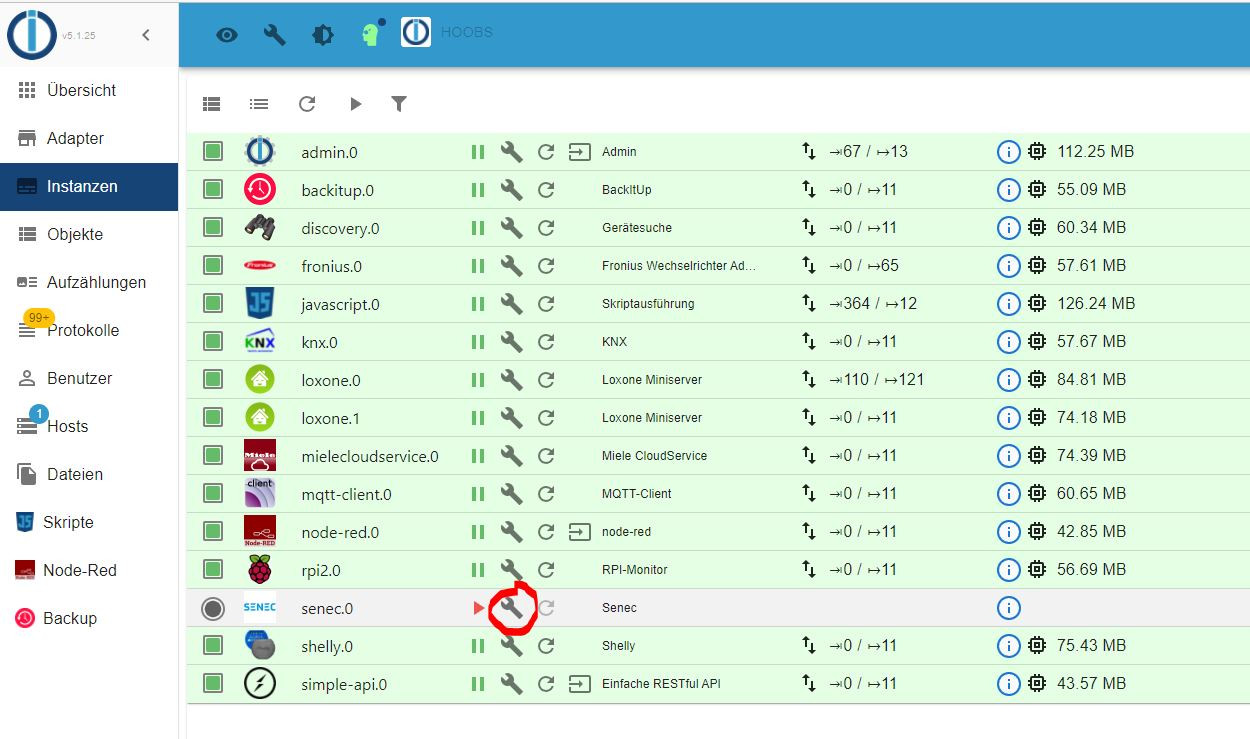
Task: Switch to table view icon in toolbar
Action: tap(211, 104)
